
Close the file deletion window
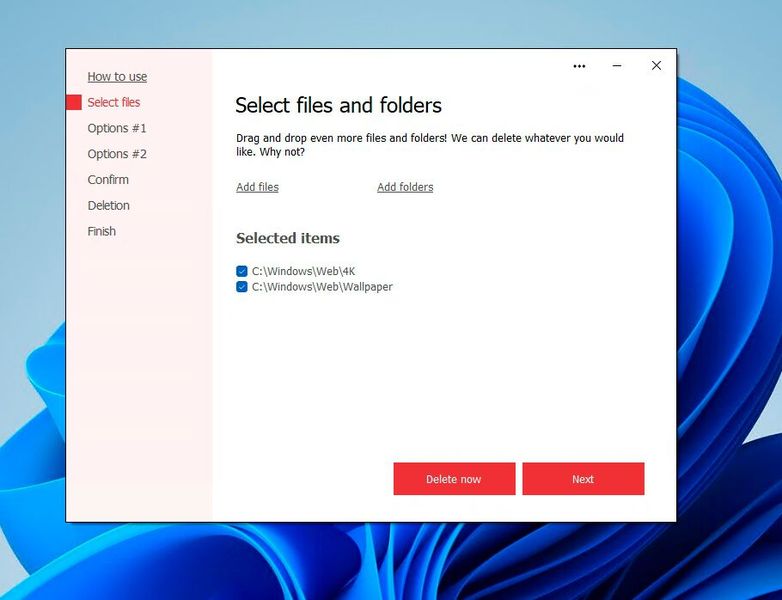(656, 66)
